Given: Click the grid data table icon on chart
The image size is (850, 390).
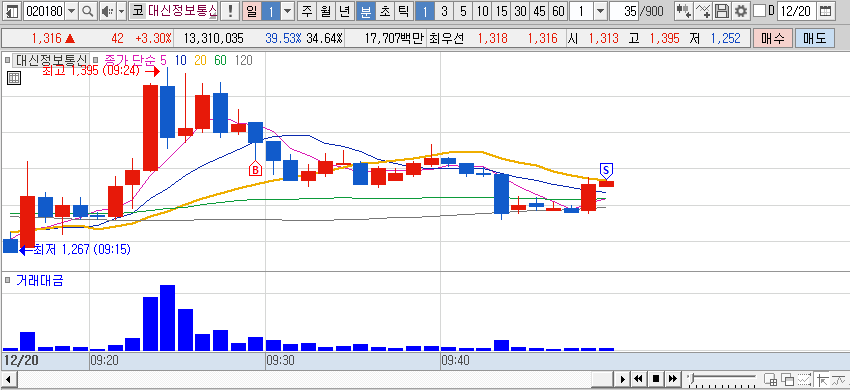Looking at the screenshot, I should tap(14, 78).
